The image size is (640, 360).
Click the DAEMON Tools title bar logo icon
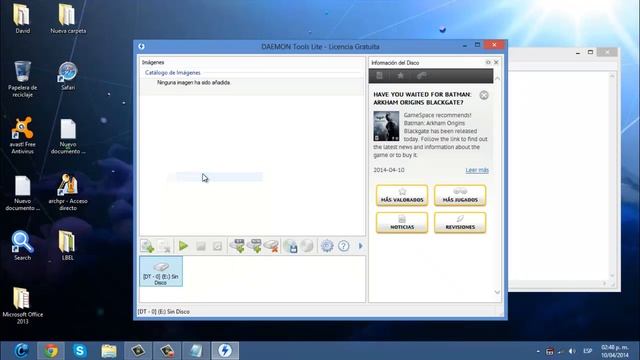(x=141, y=47)
